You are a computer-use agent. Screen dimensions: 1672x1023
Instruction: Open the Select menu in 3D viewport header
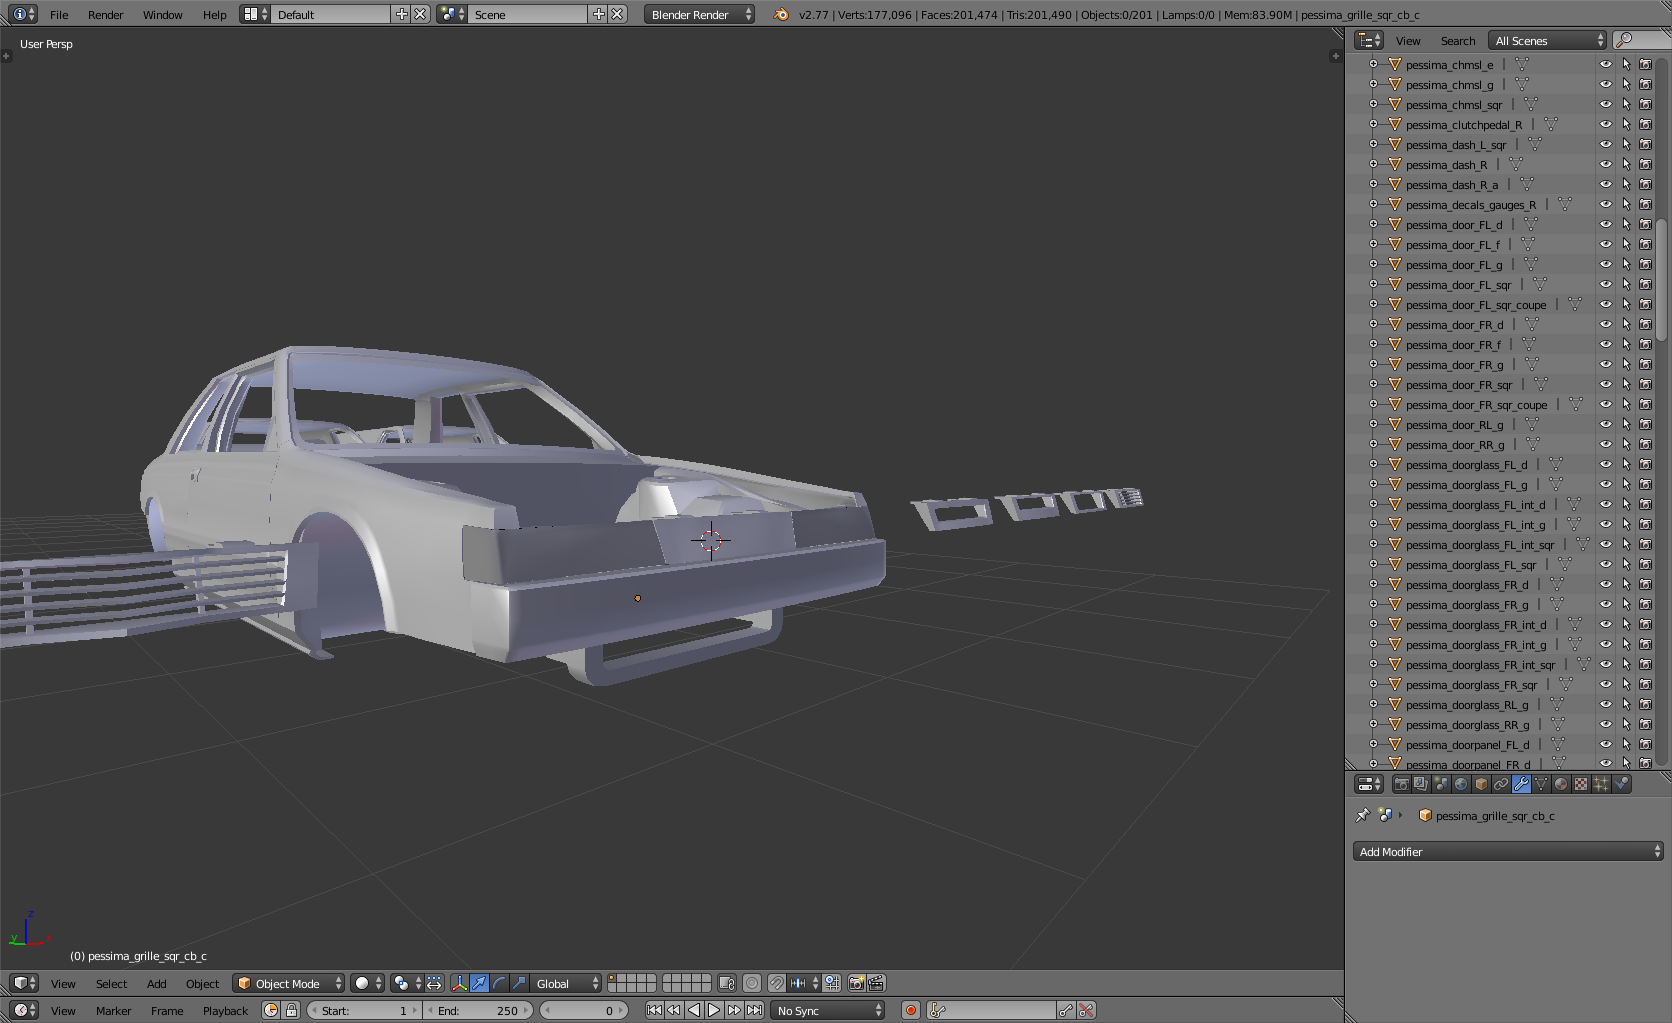click(x=111, y=984)
